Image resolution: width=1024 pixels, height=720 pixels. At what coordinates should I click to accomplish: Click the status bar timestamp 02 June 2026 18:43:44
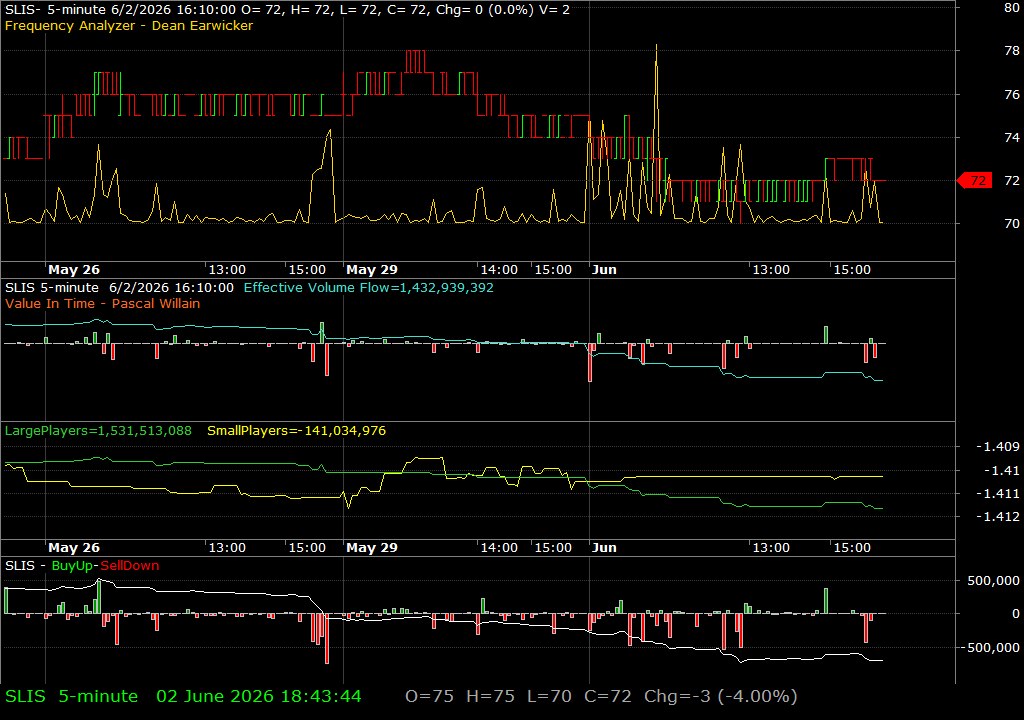coord(259,696)
